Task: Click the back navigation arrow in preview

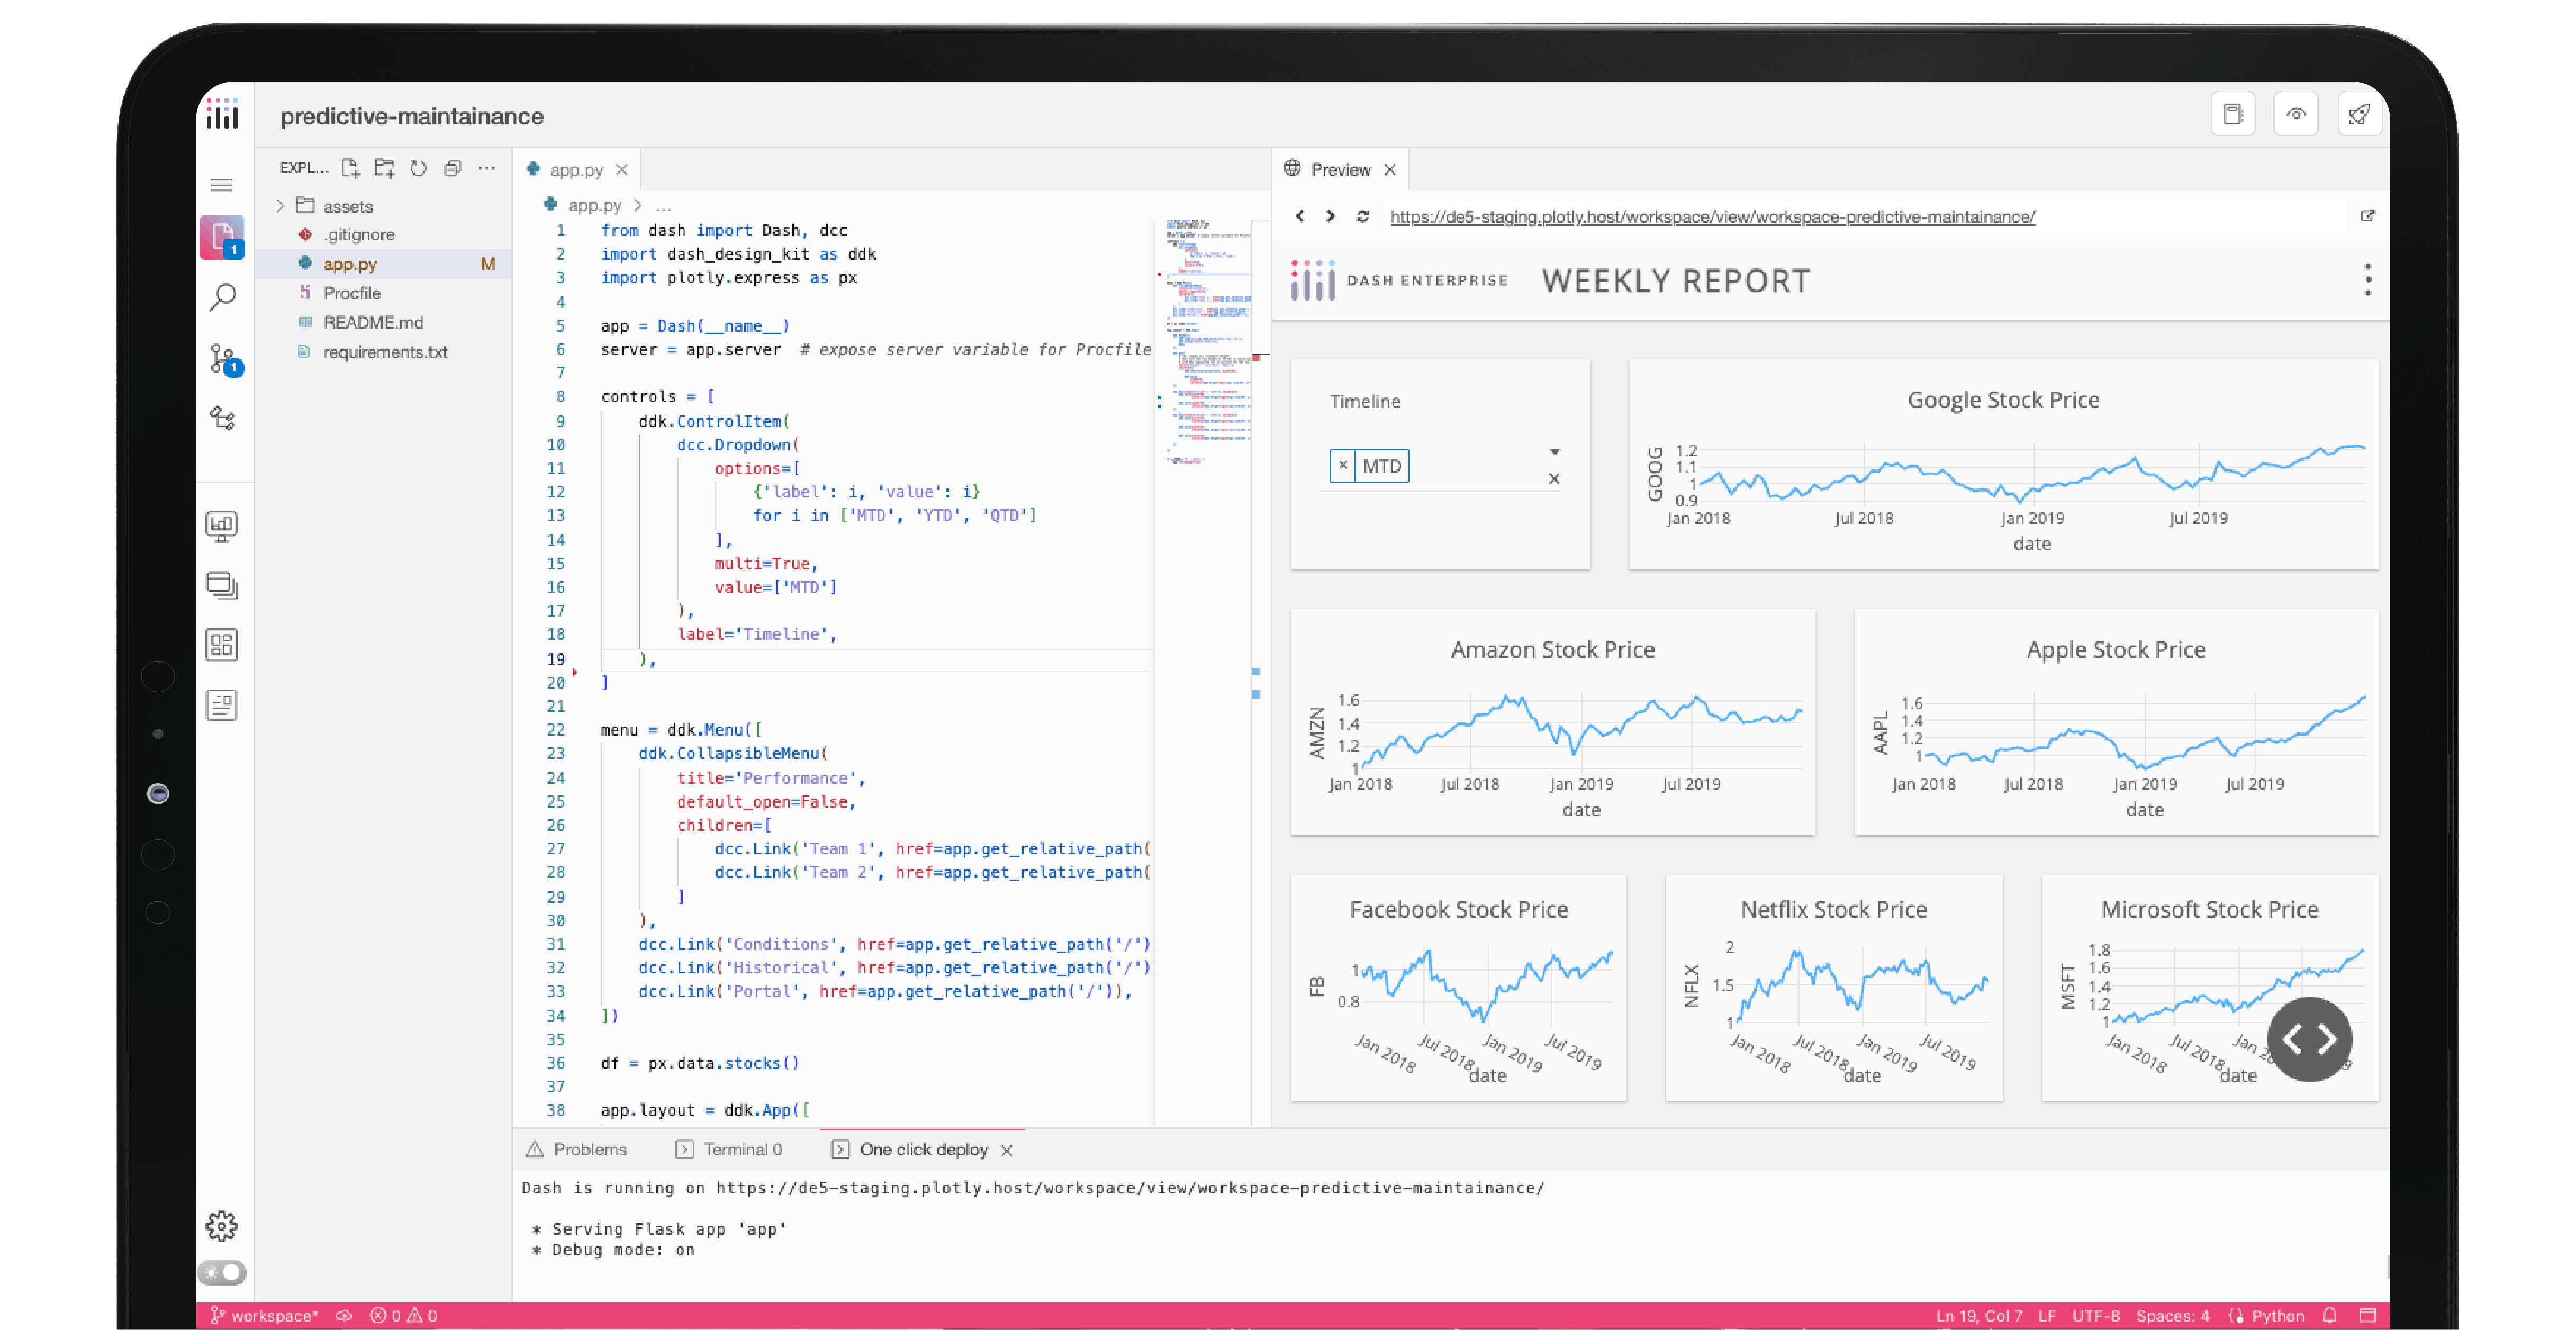Action: coord(1299,217)
